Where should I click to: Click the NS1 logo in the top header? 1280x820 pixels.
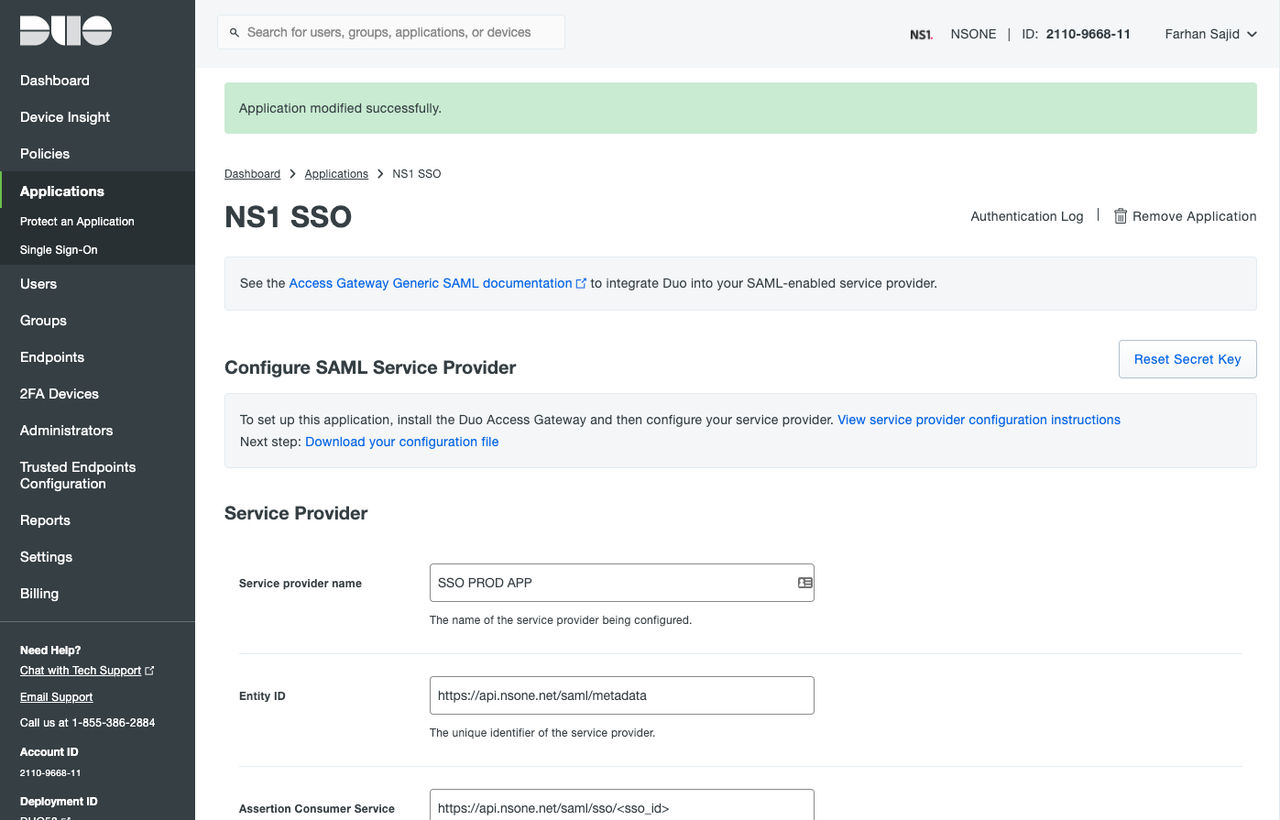[921, 34]
